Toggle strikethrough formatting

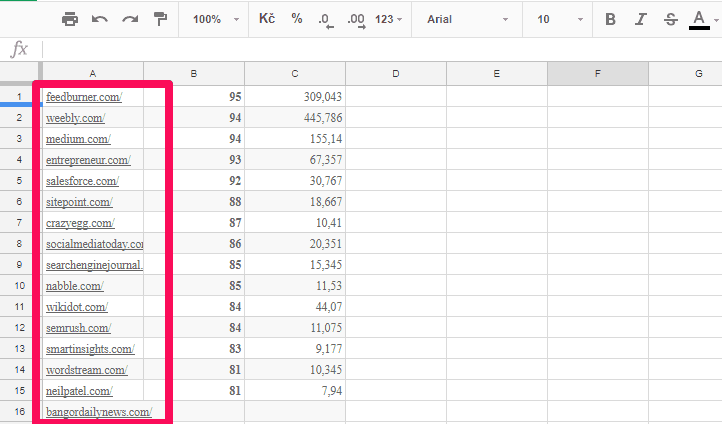pyautogui.click(x=670, y=19)
